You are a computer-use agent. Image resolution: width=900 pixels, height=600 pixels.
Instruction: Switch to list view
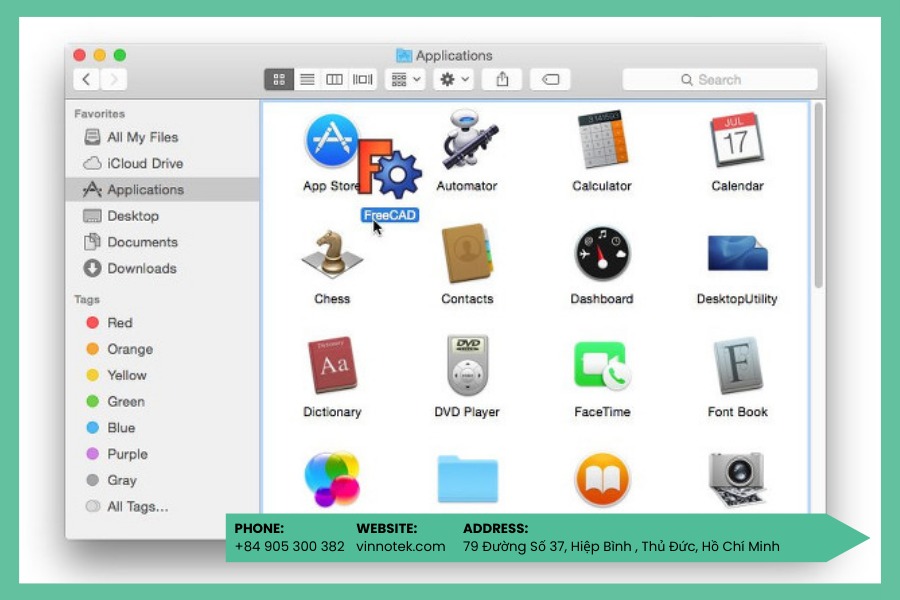click(x=307, y=79)
